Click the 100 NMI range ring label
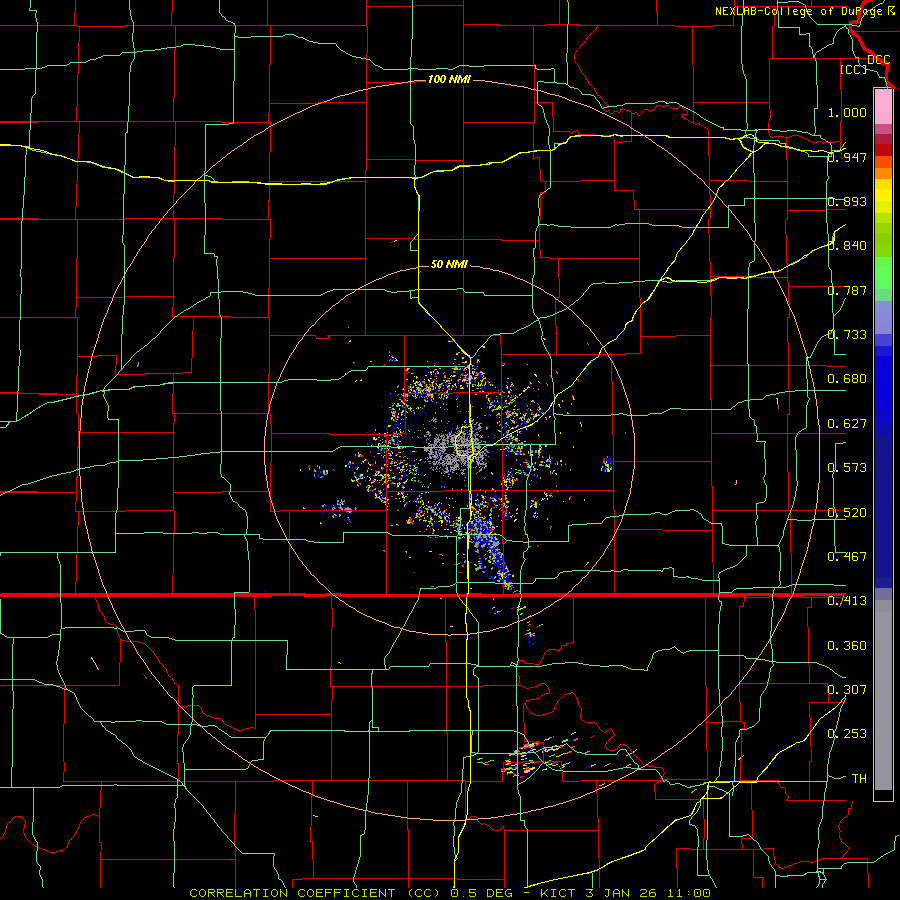Screen dimensions: 900x900 point(449,79)
